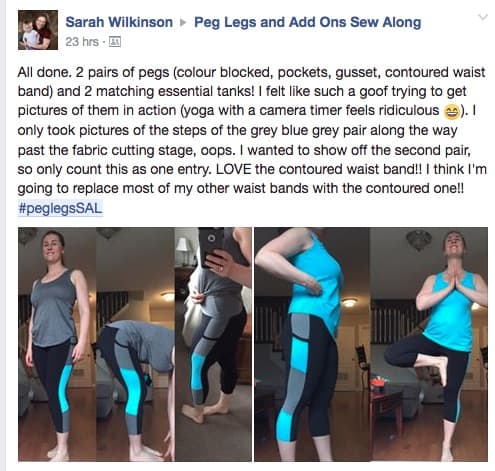Click the phone shown in mirror selfie

pyautogui.click(x=213, y=245)
